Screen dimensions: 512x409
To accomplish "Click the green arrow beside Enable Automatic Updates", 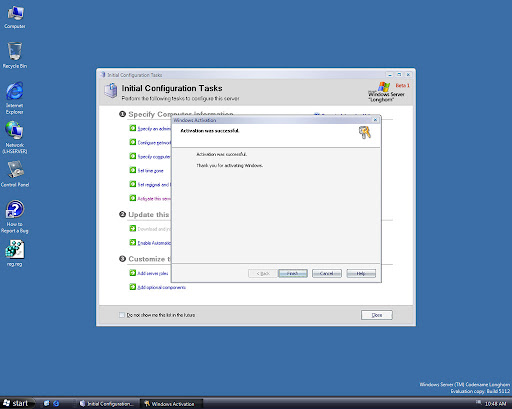I will click(133, 242).
